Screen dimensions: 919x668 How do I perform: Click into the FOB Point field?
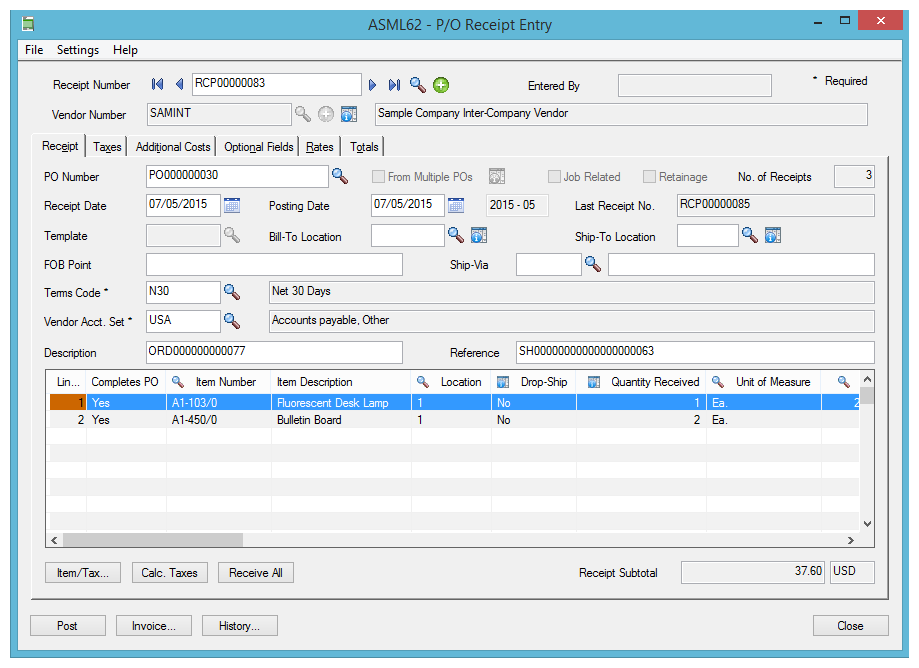[x=274, y=265]
